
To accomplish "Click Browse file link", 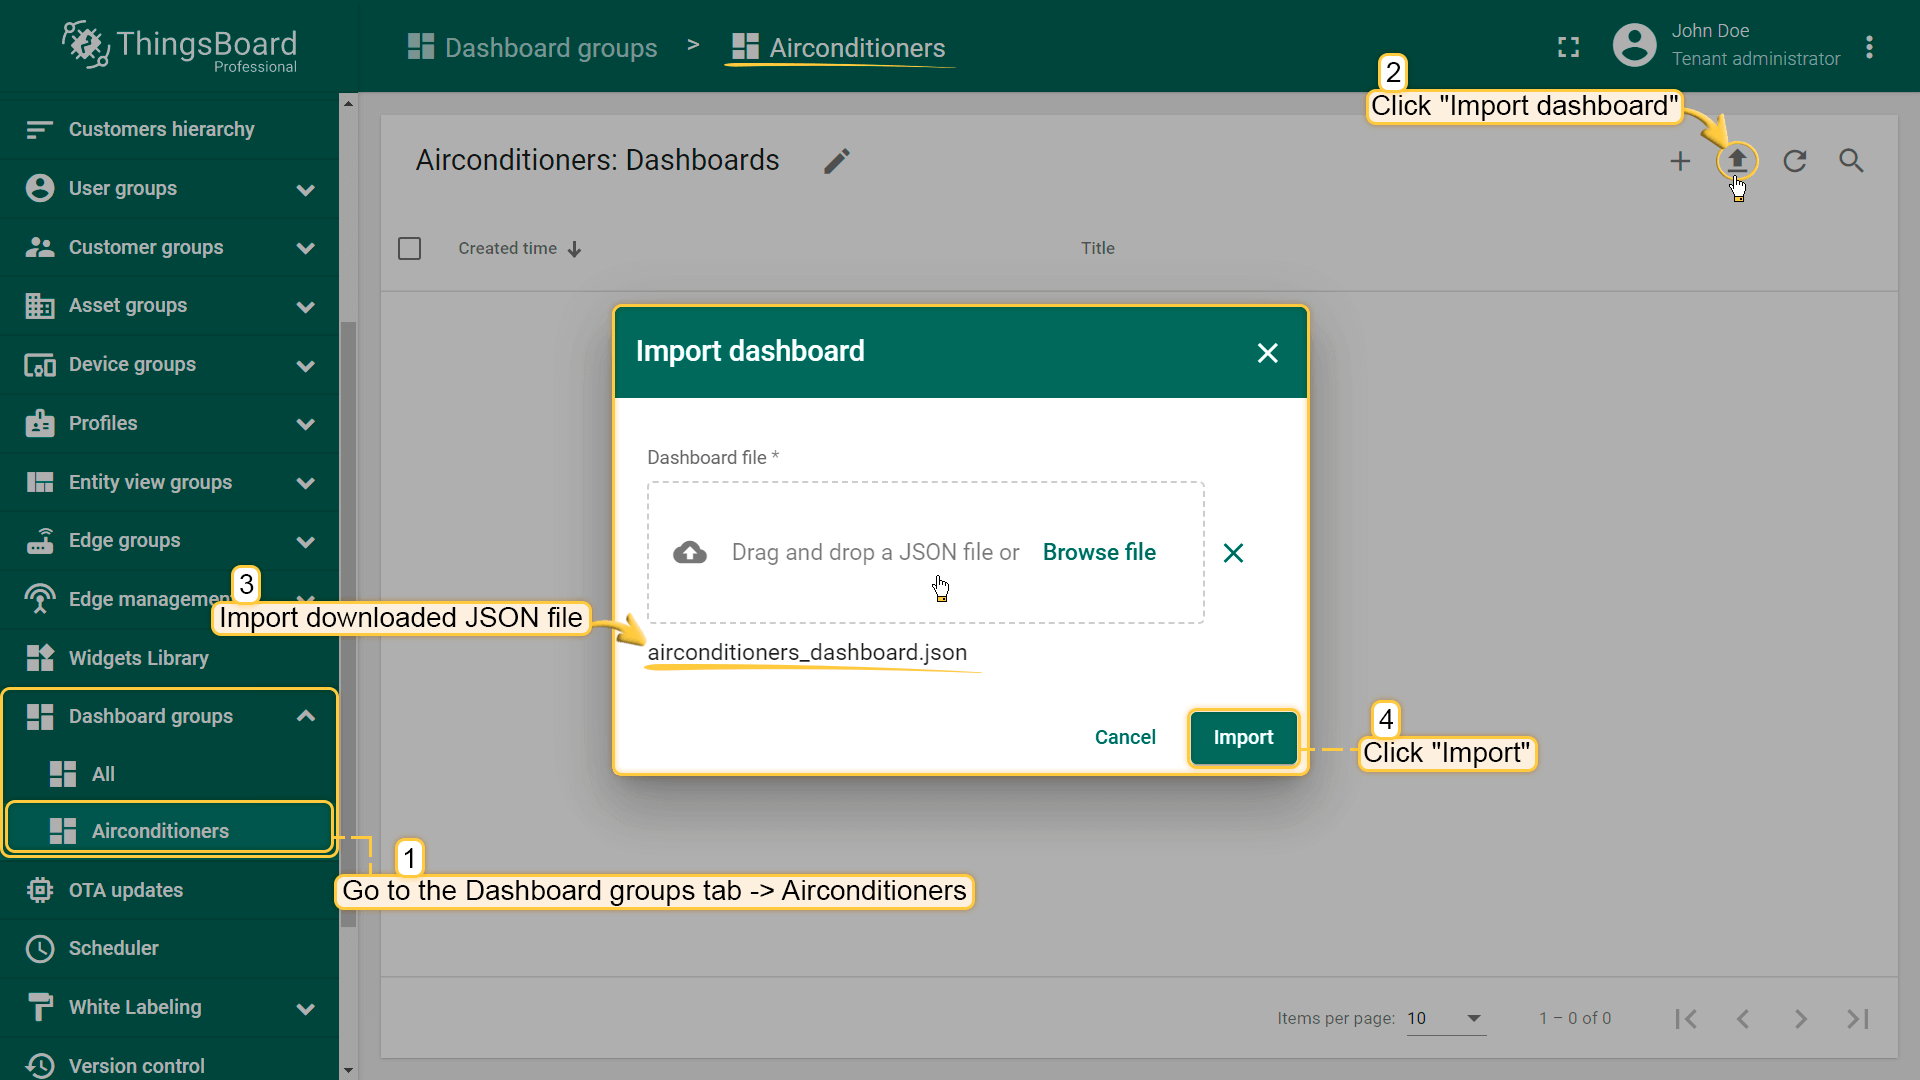I will tap(1099, 552).
